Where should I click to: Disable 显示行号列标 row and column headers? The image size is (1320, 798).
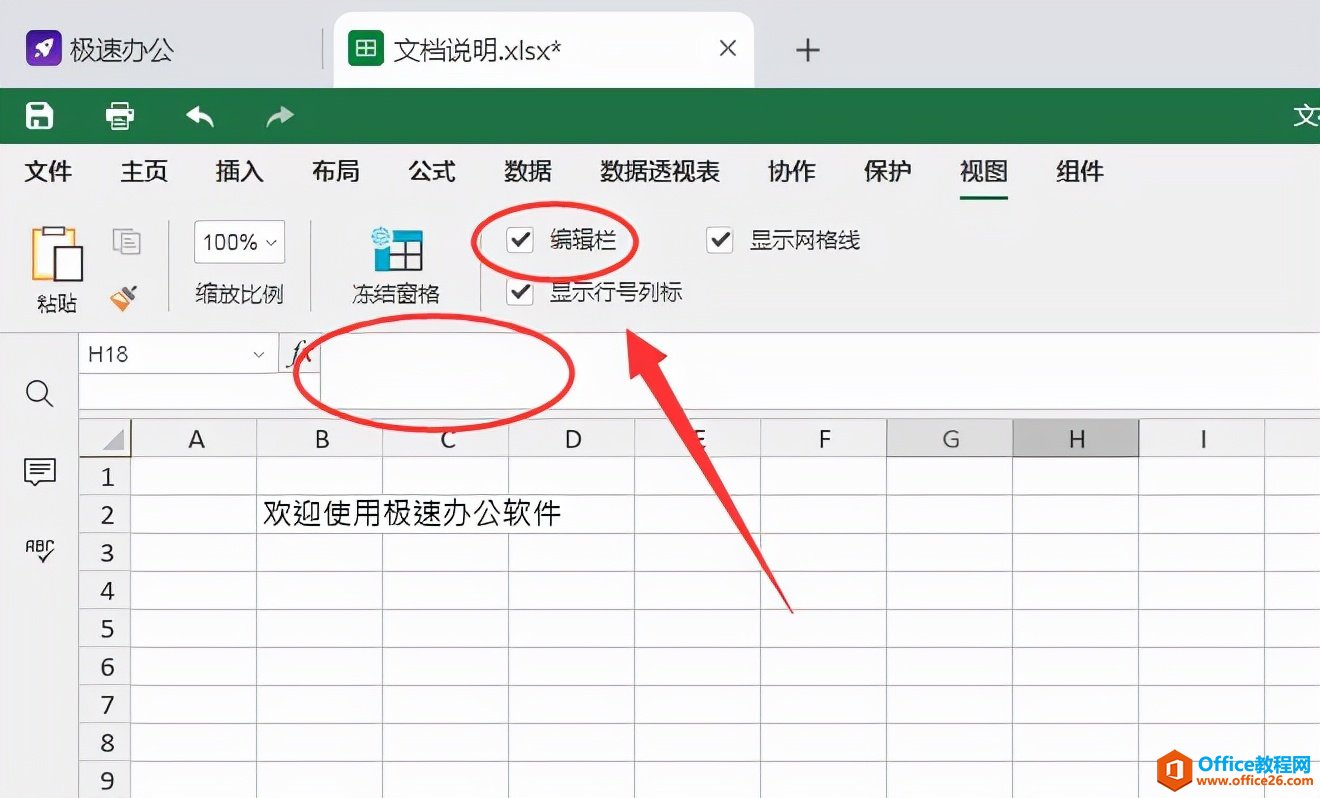pyautogui.click(x=518, y=292)
